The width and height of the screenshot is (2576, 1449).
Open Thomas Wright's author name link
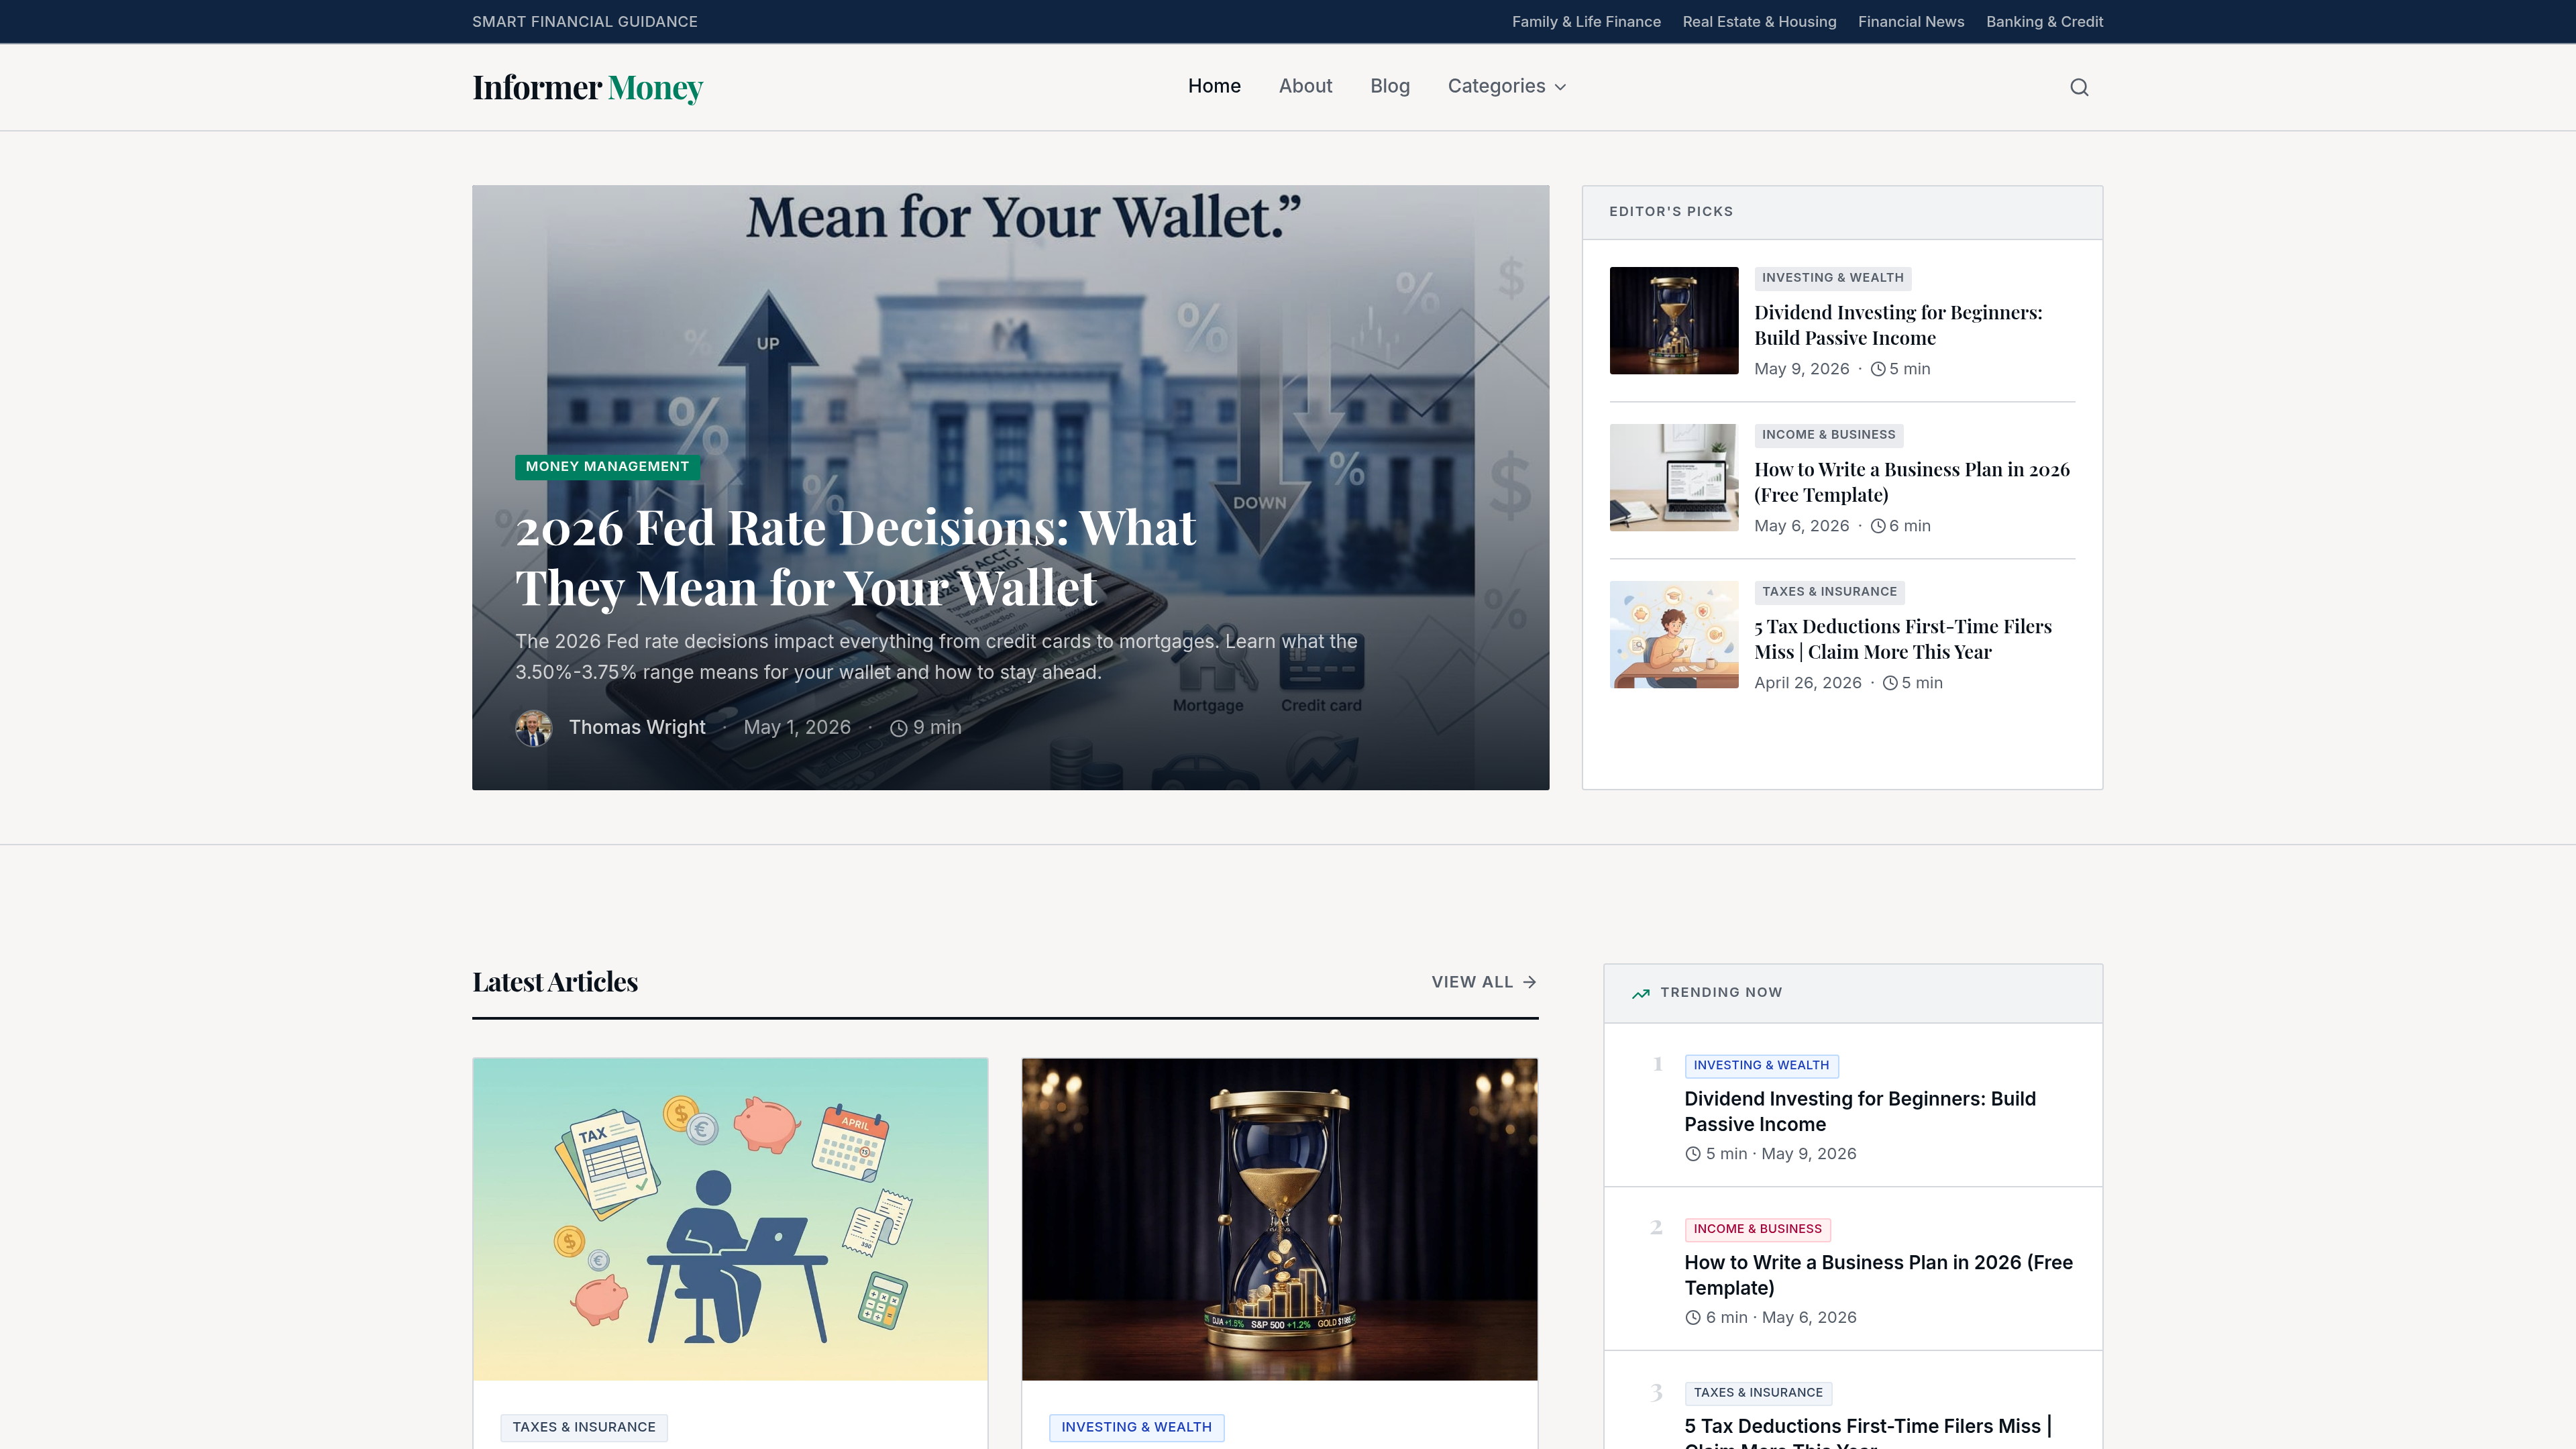(x=637, y=728)
